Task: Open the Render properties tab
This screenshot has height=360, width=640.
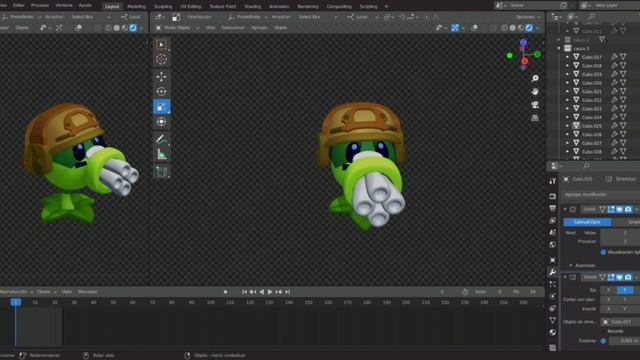Action: pyautogui.click(x=553, y=196)
